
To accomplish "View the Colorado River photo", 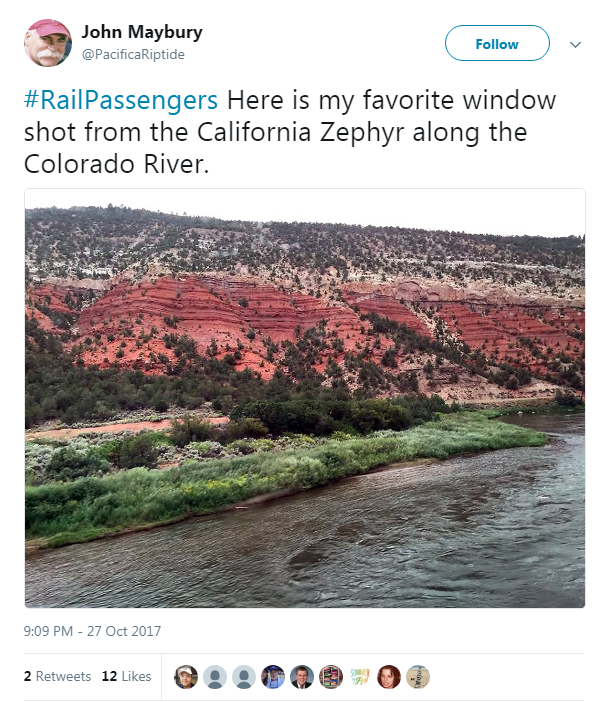I will (305, 398).
